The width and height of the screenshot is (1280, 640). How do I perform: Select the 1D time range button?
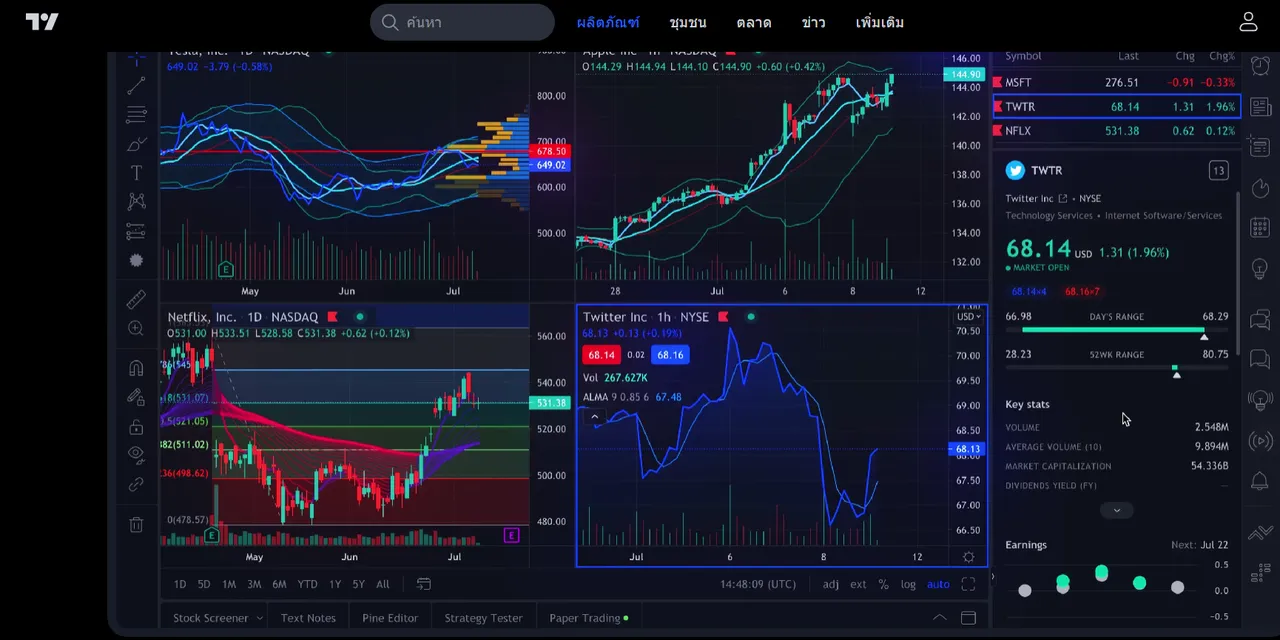click(180, 584)
